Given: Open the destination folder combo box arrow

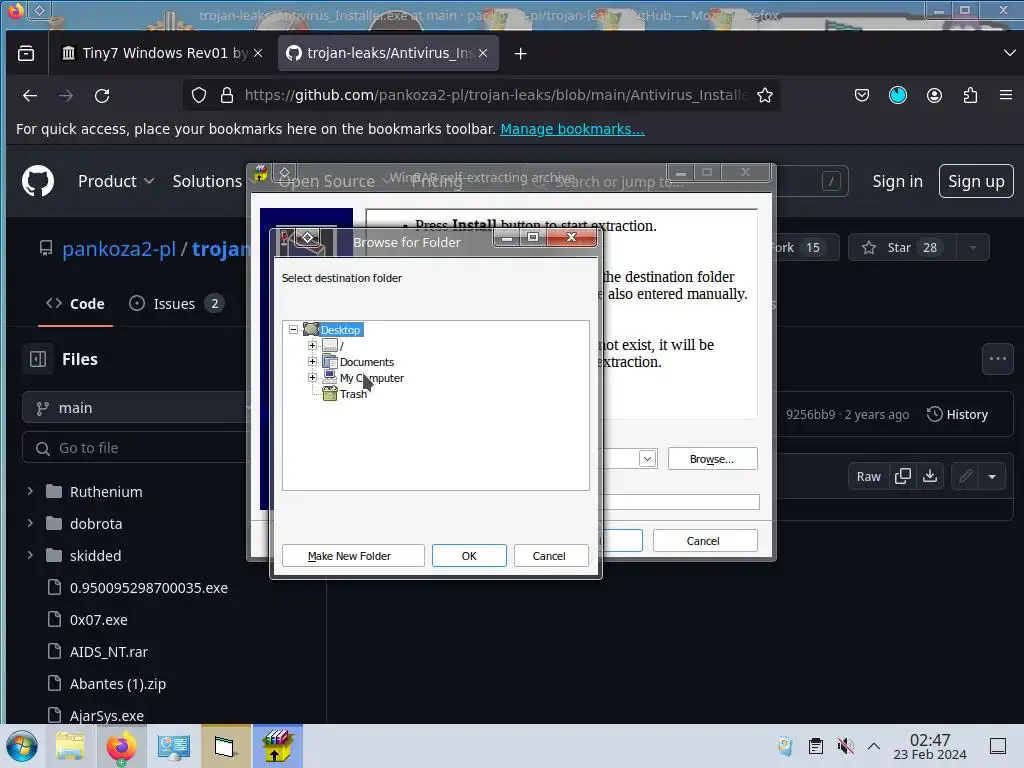Looking at the screenshot, I should [647, 458].
